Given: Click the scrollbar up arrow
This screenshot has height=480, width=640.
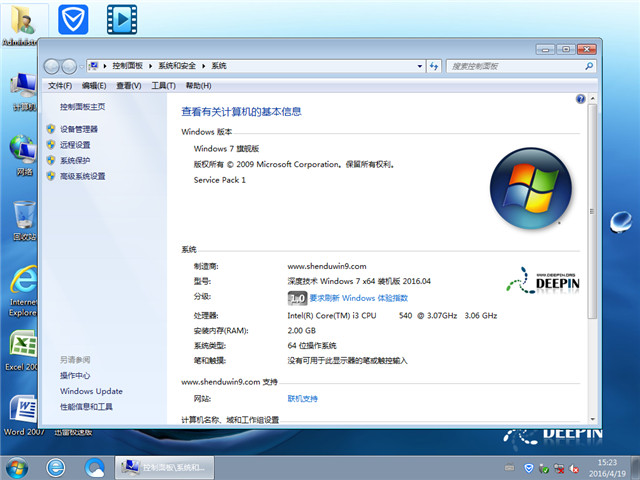Looking at the screenshot, I should coord(592,99).
